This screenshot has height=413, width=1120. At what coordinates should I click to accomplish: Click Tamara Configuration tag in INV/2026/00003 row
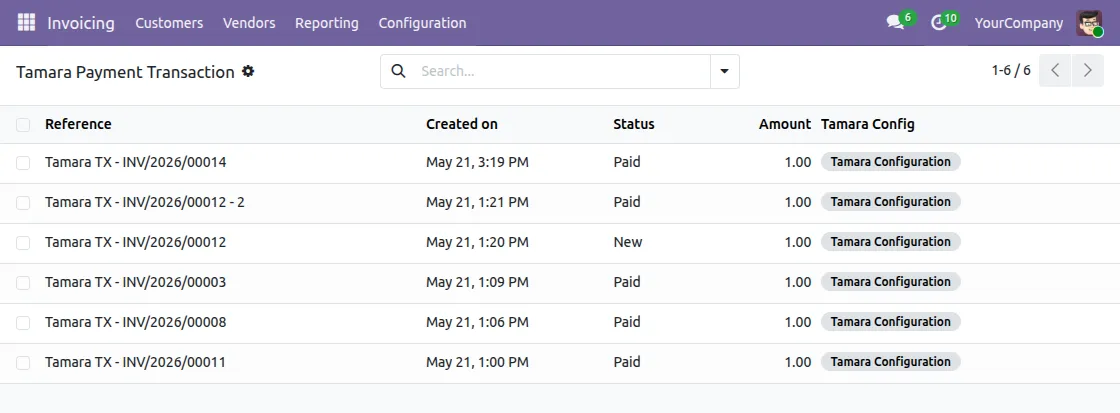890,282
